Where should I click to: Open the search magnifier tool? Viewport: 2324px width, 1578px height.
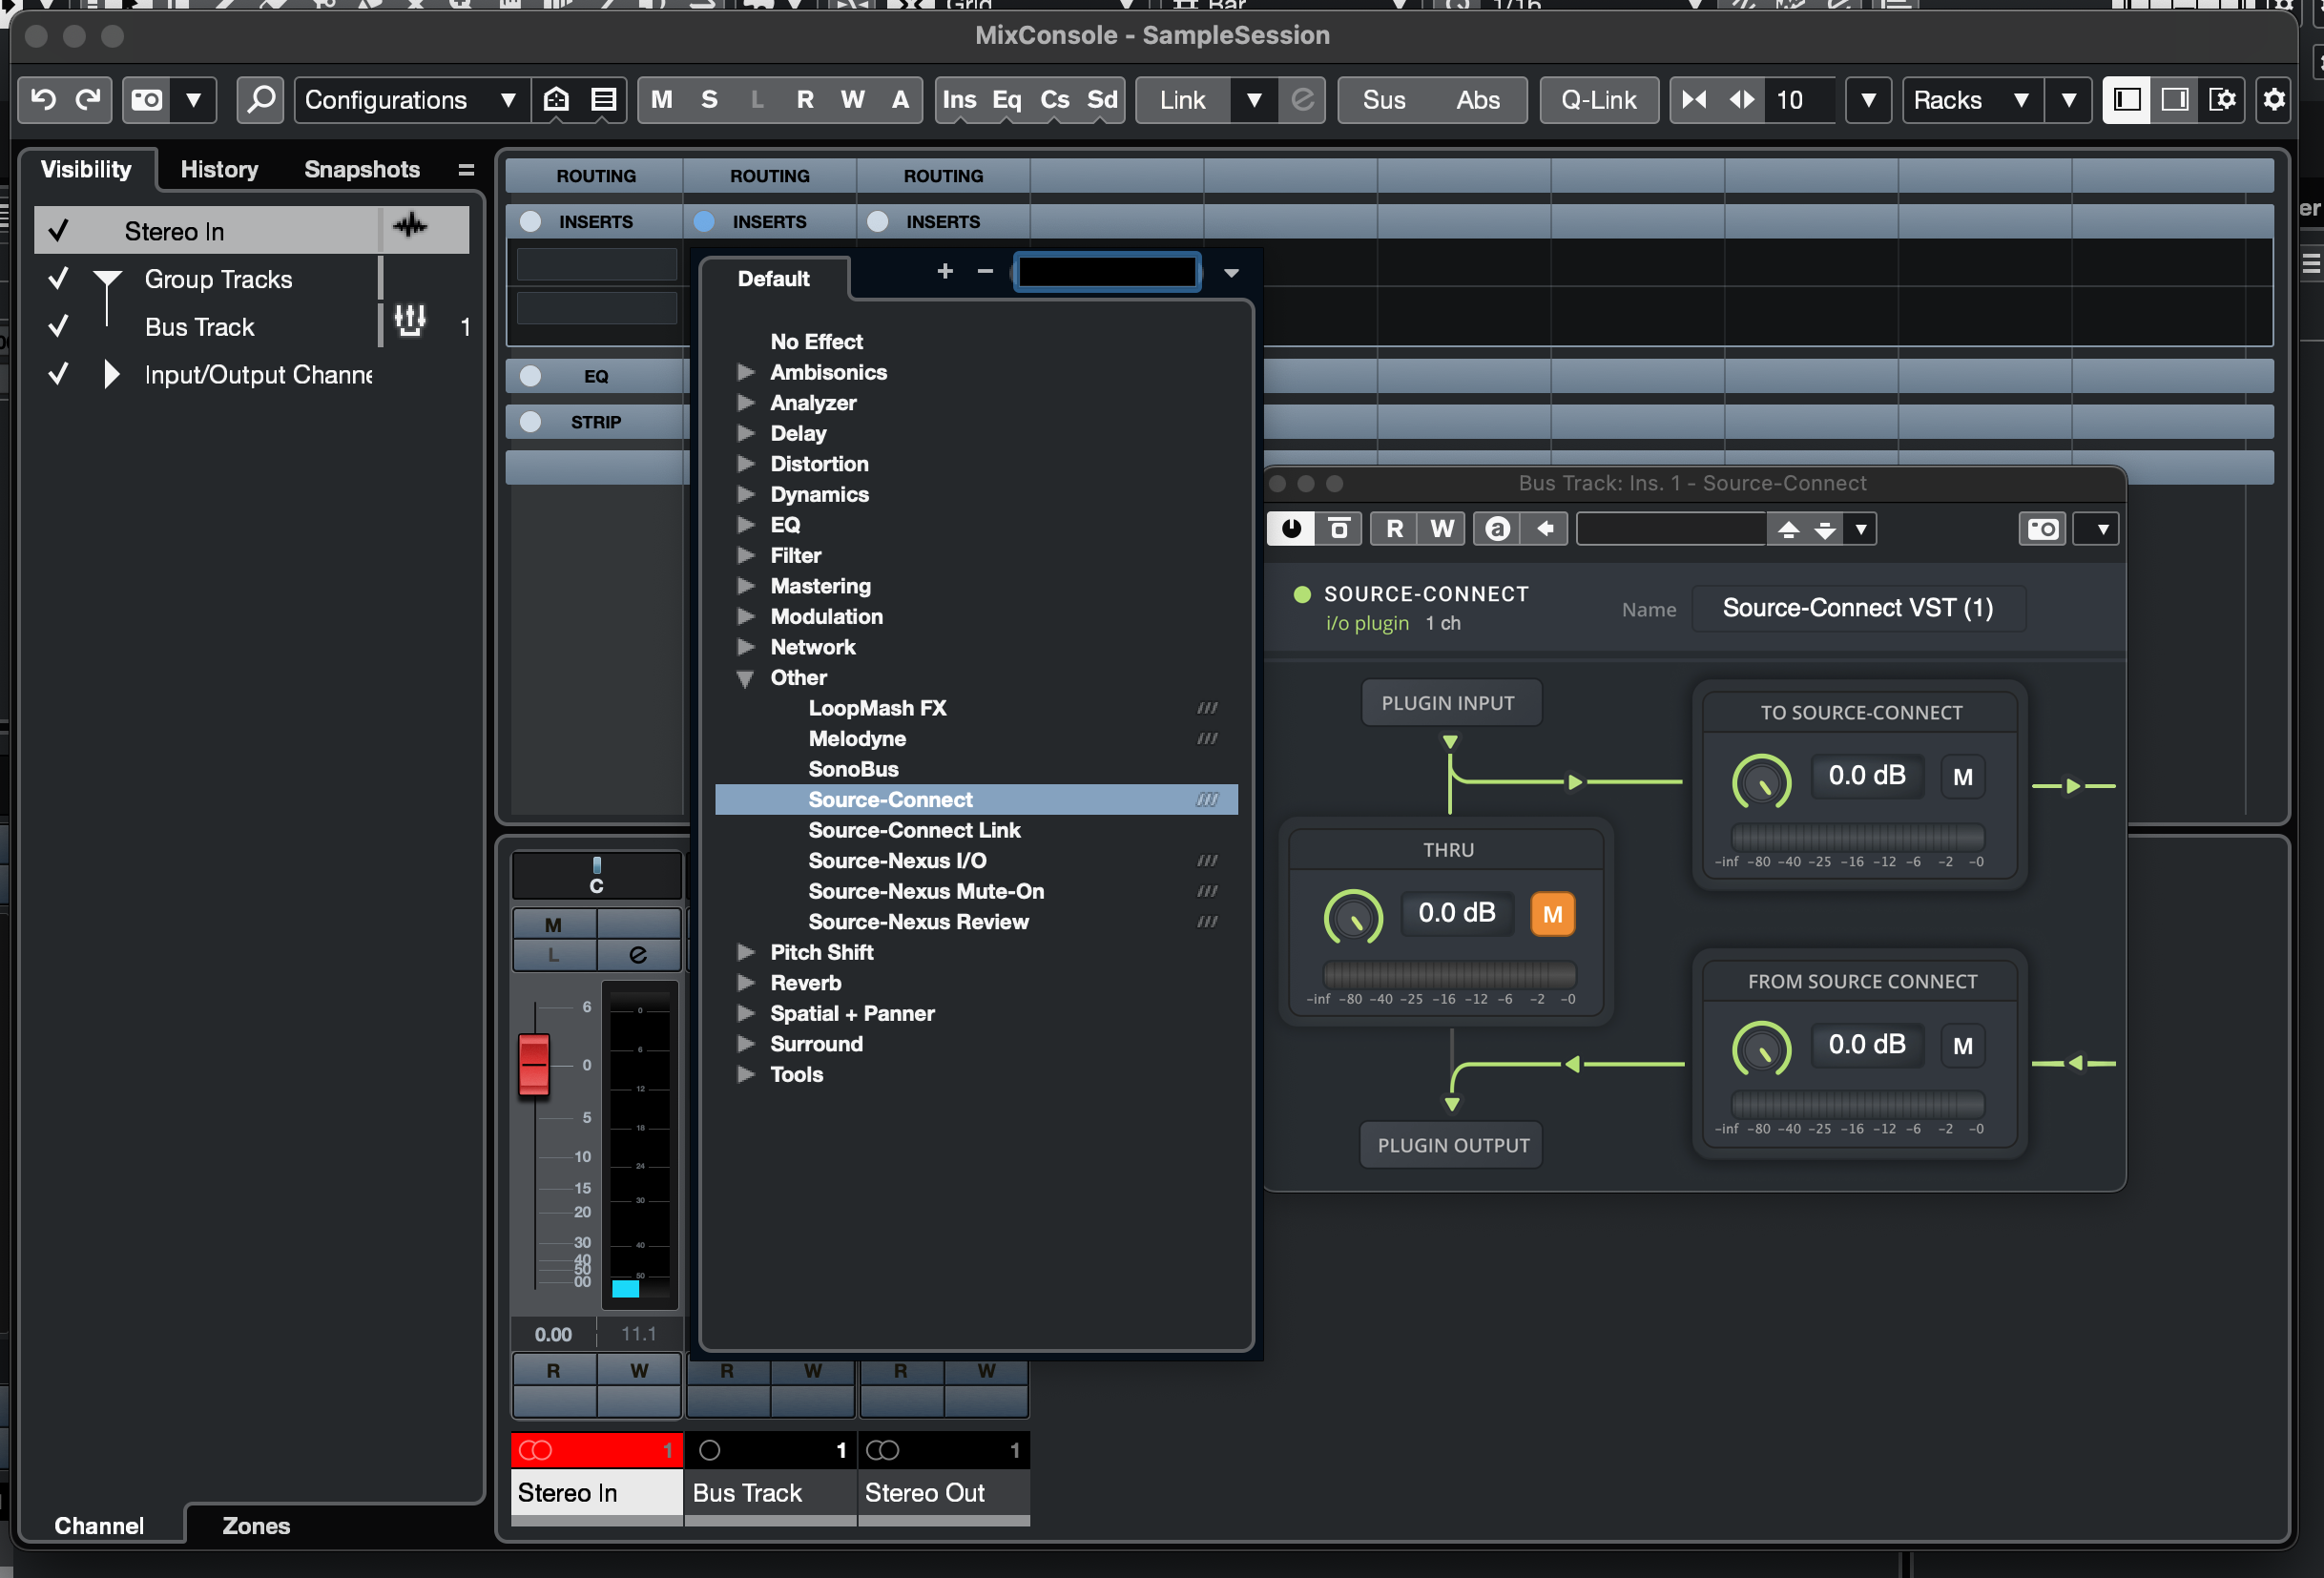pos(261,99)
